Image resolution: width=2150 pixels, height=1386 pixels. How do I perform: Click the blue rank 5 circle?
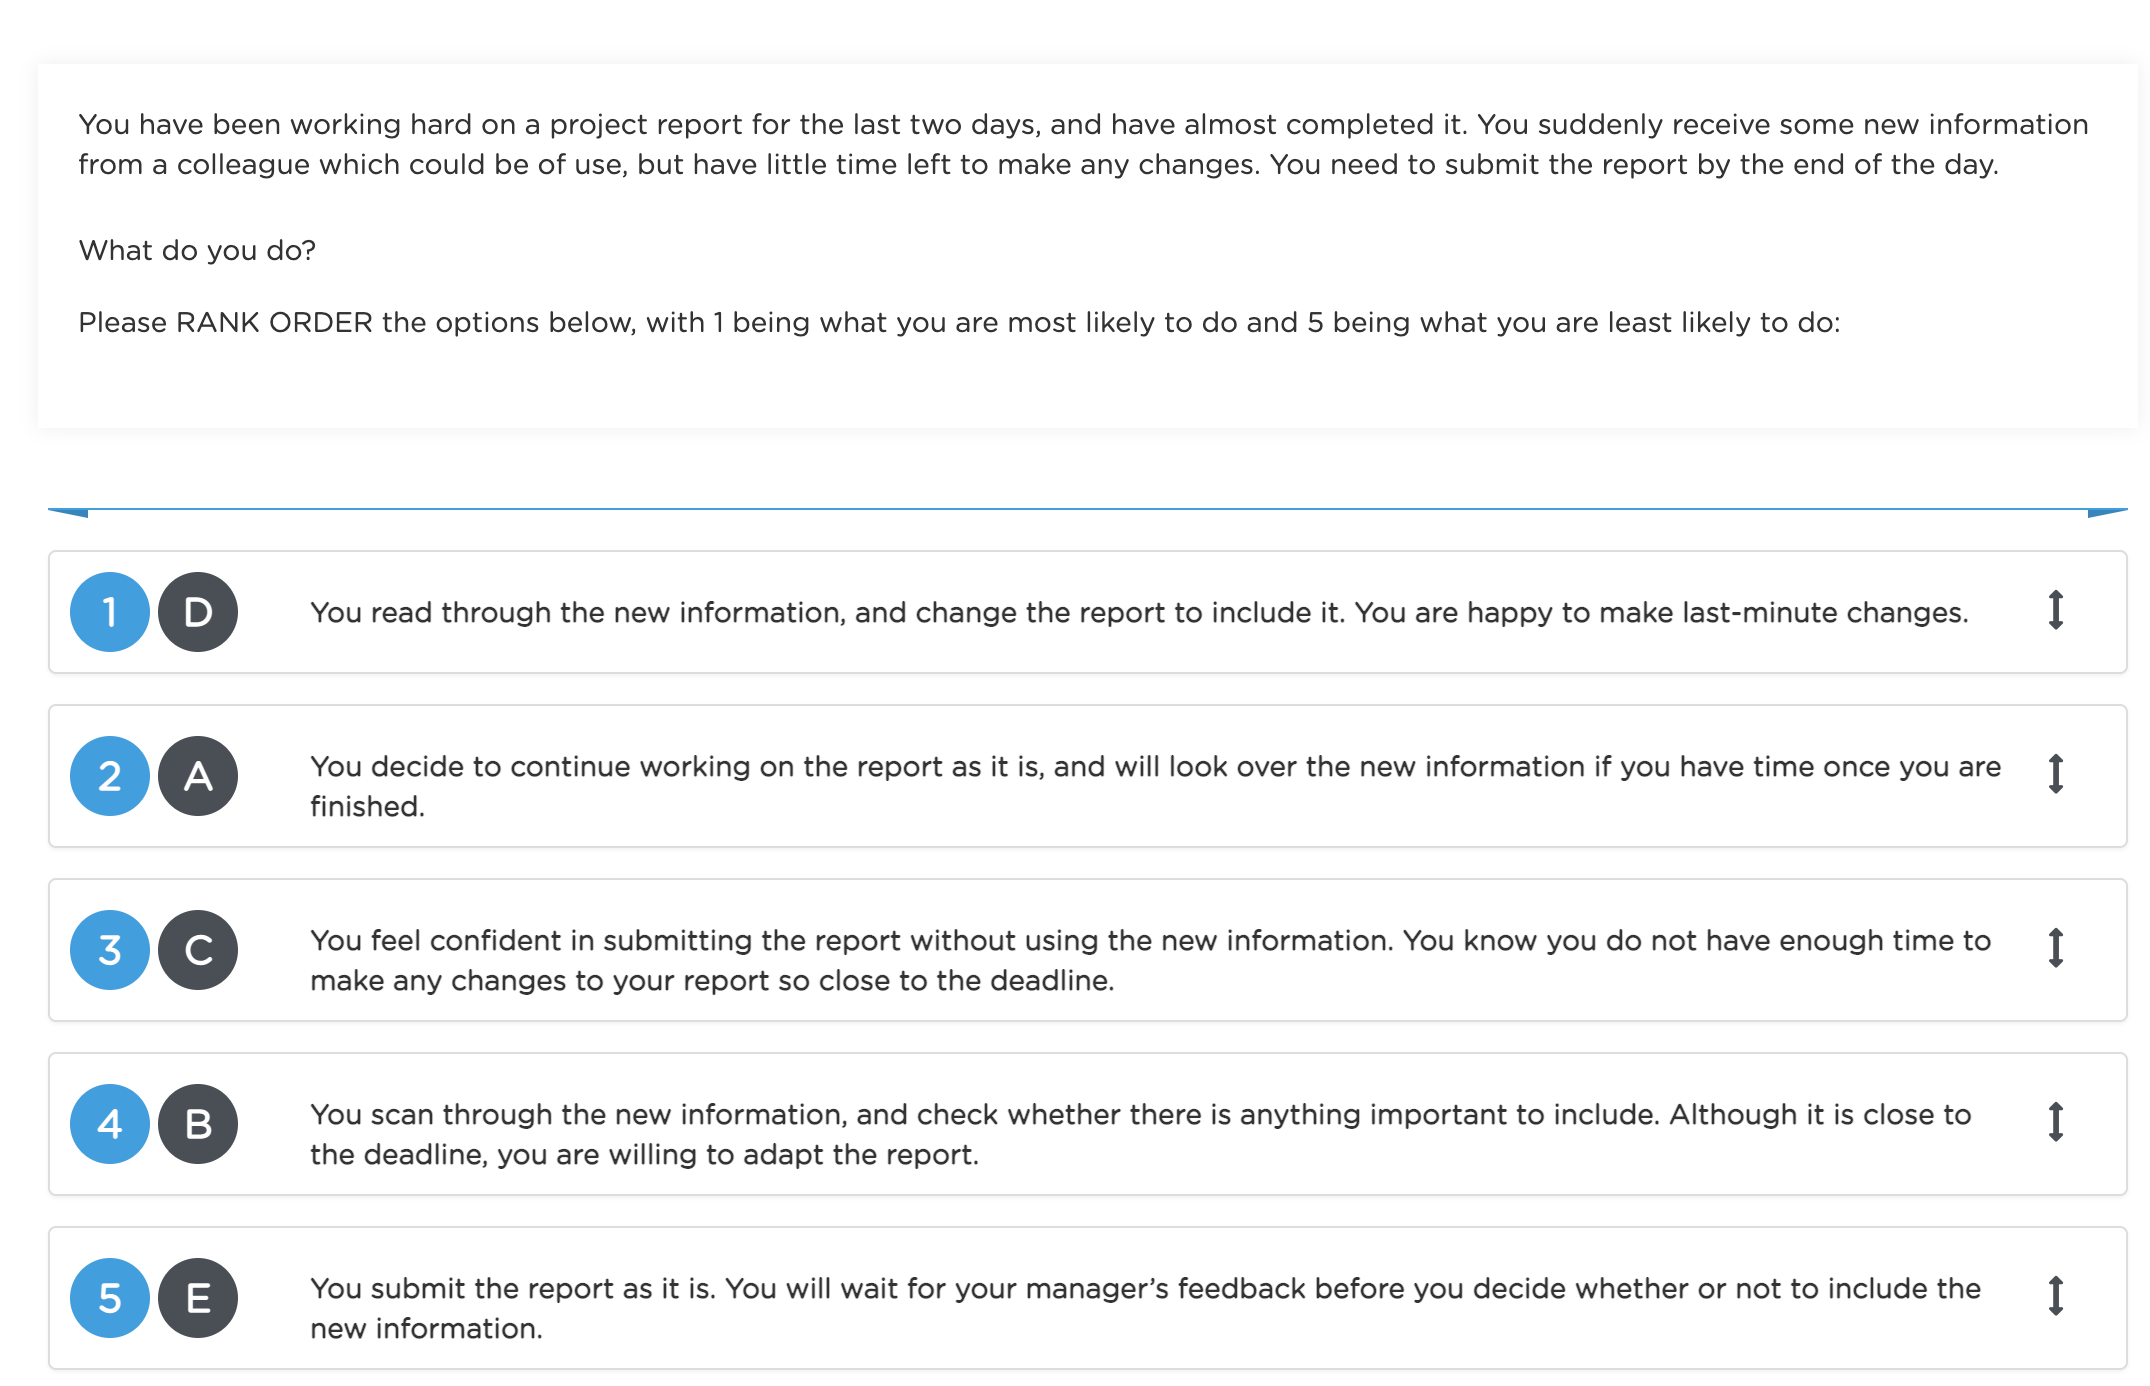110,1298
